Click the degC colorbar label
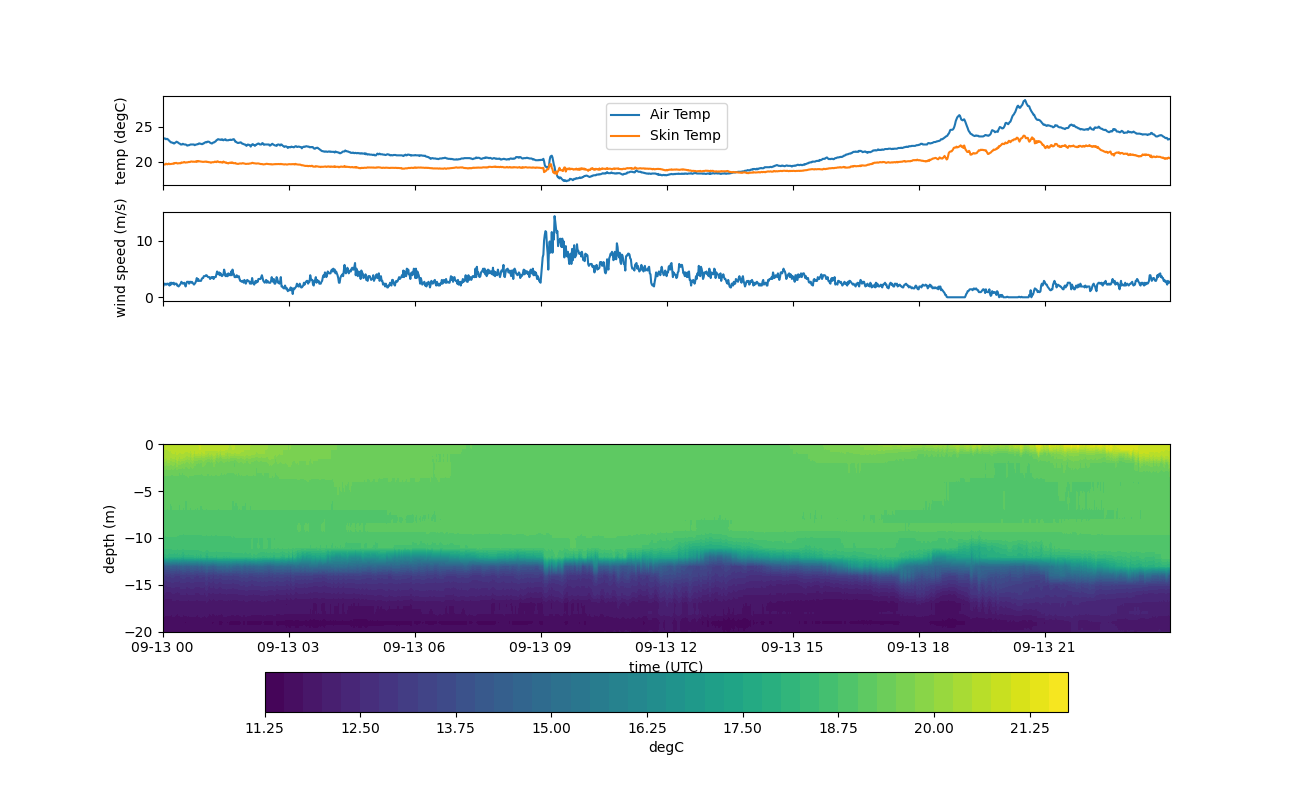 coord(666,748)
